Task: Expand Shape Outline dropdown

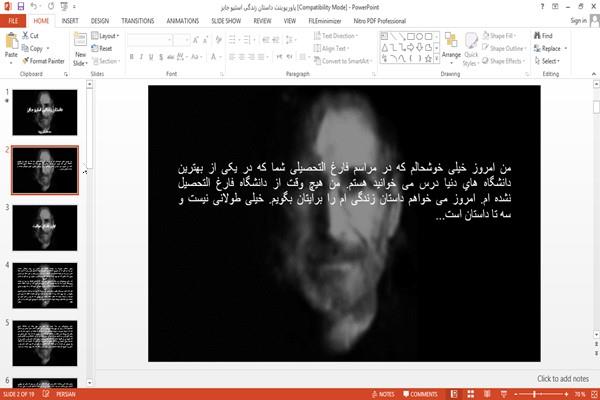Action: point(504,48)
